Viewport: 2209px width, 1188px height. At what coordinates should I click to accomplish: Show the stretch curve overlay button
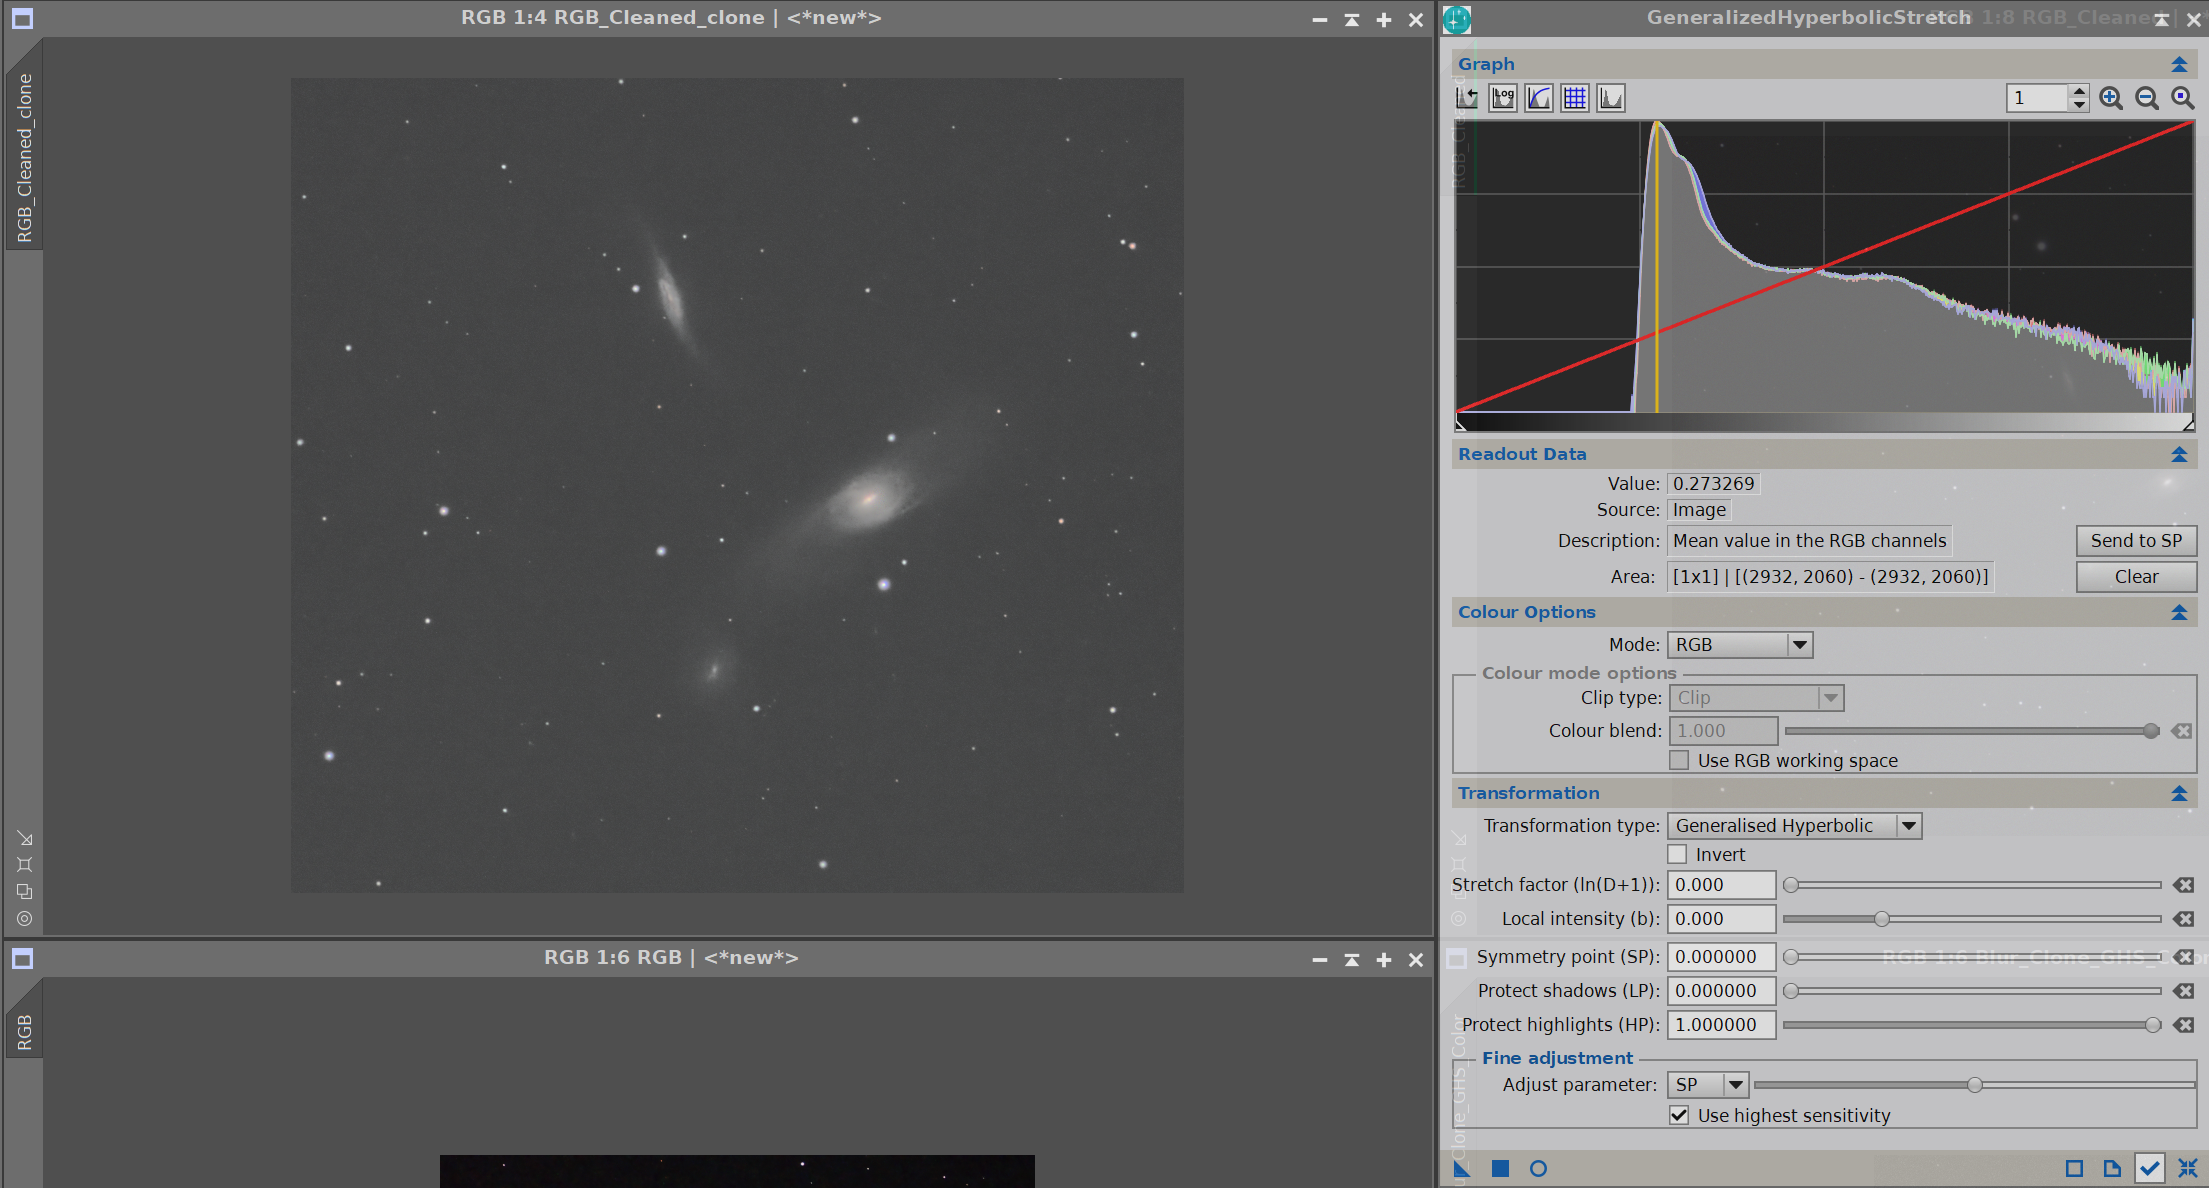click(x=1539, y=98)
